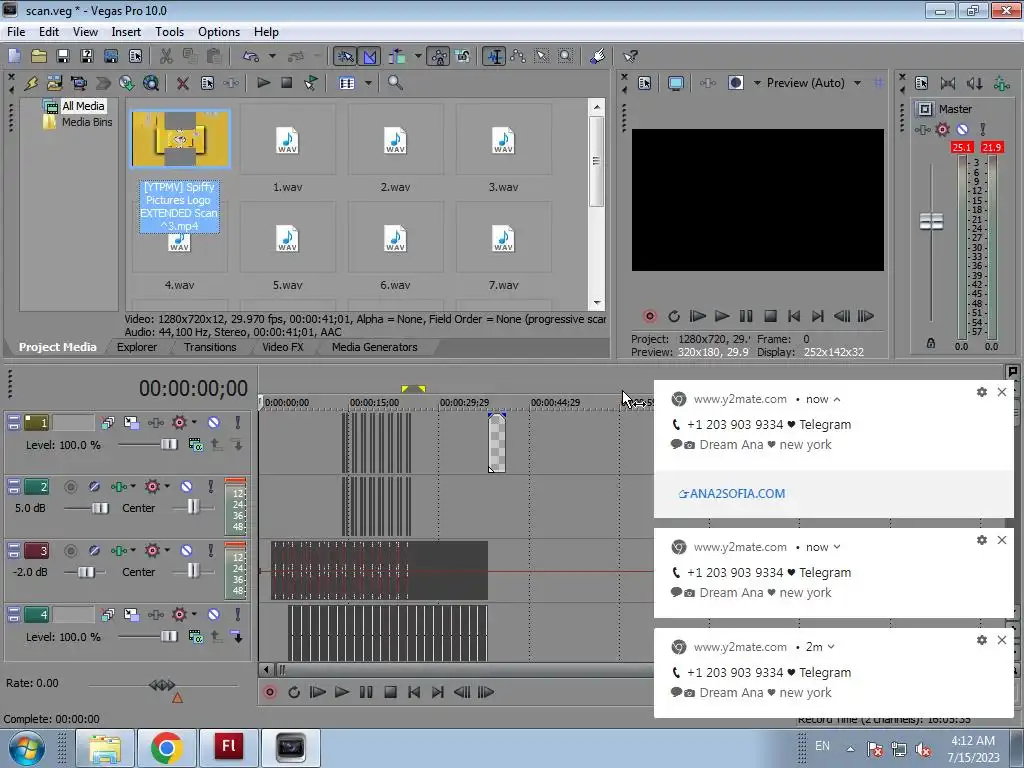
Task: Toggle Enable Snapping in main toolbar
Action: click(345, 56)
